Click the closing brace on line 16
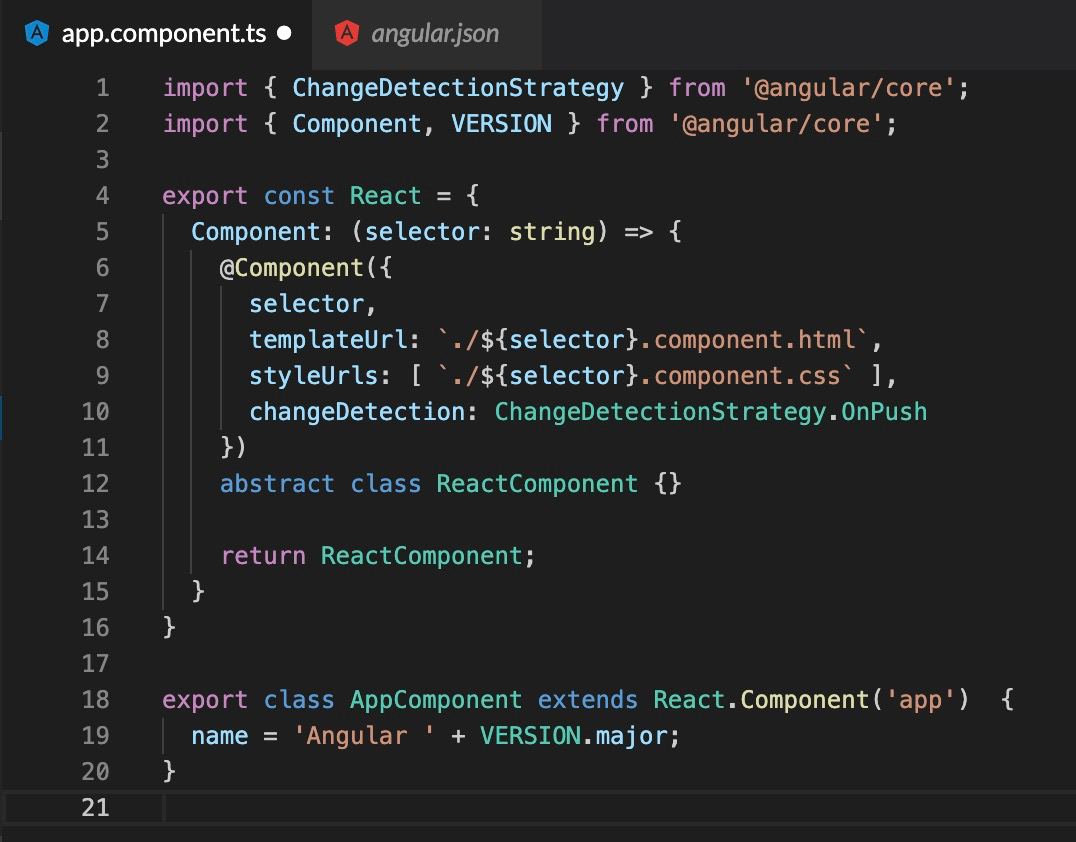 (169, 627)
